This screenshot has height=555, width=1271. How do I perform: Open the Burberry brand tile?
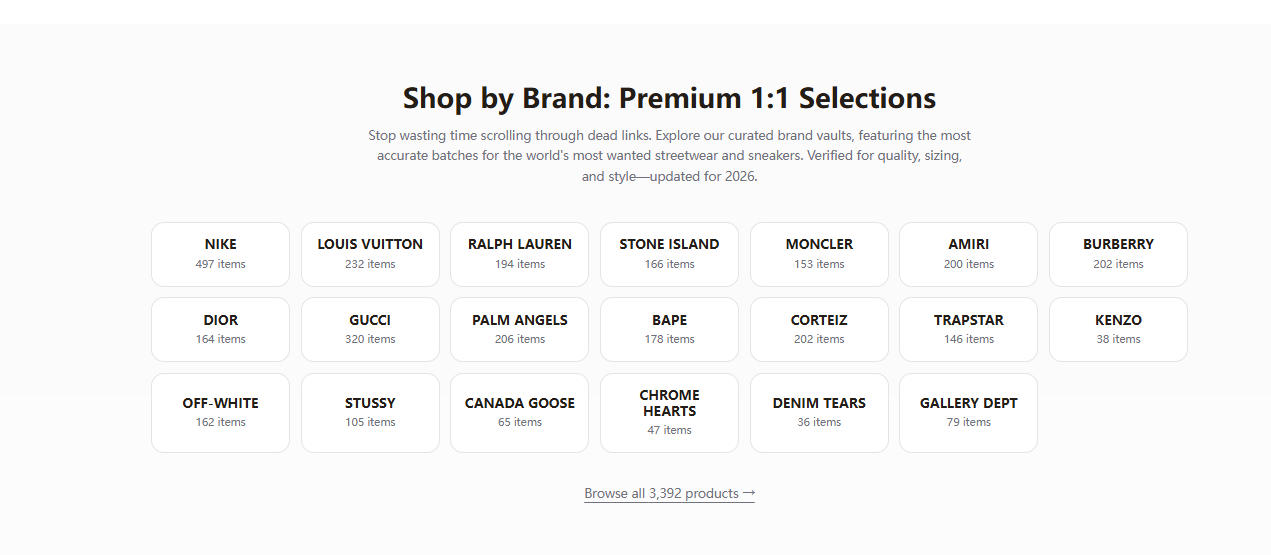point(1118,254)
